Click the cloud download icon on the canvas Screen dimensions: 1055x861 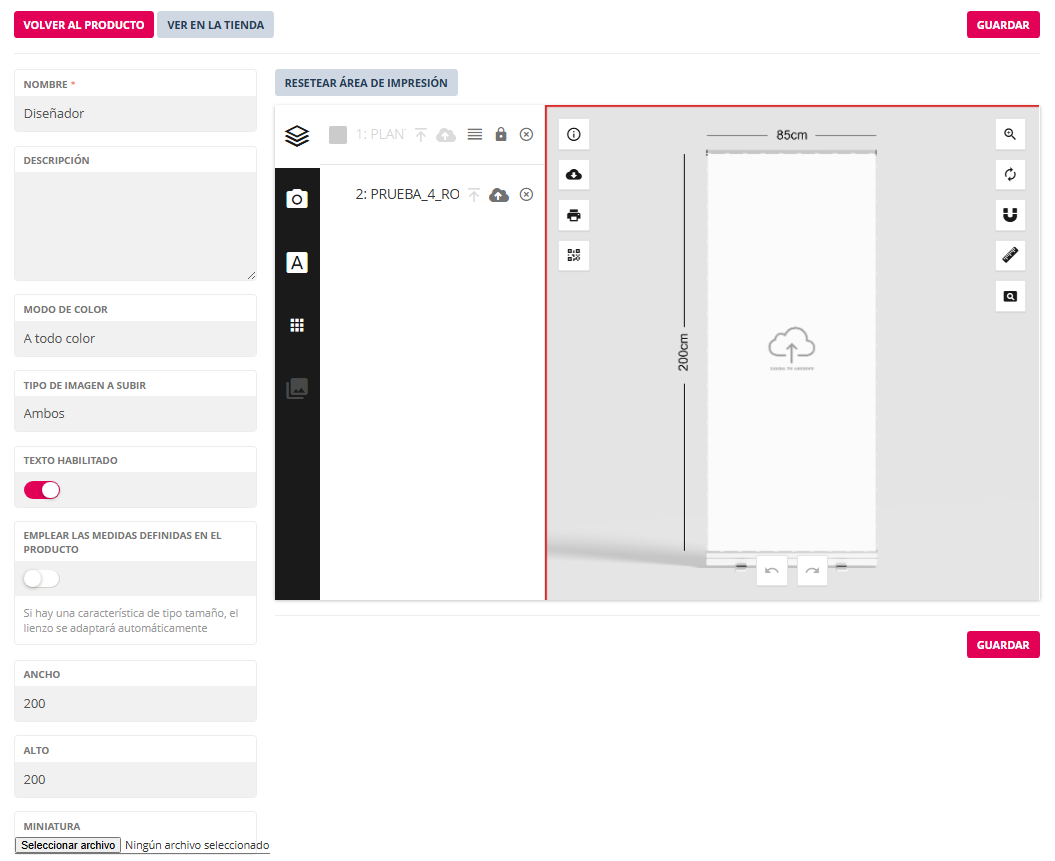[574, 175]
